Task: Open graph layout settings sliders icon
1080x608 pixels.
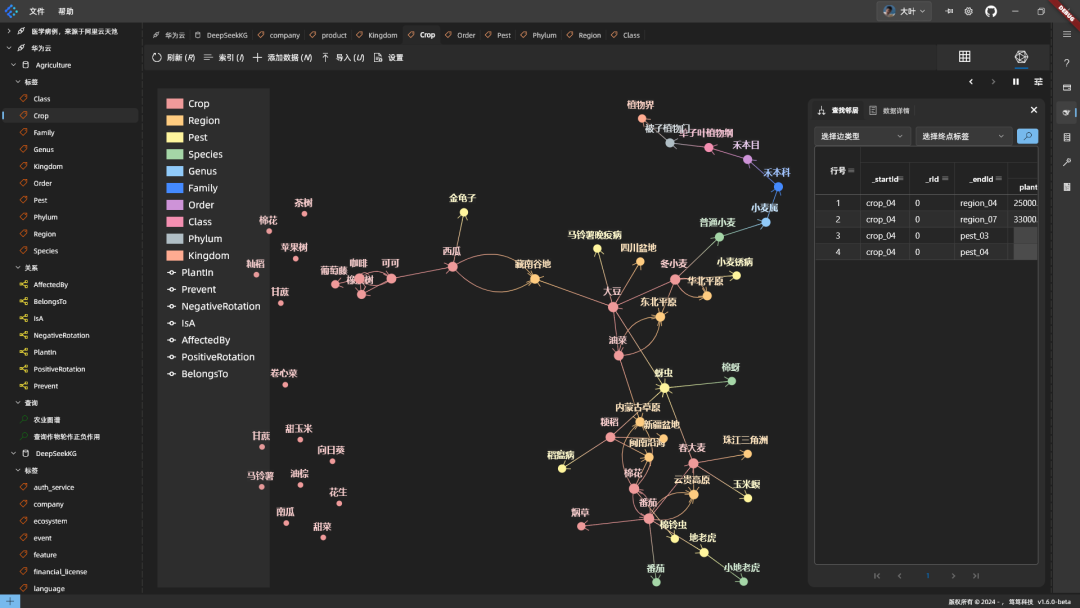Action: point(1038,81)
